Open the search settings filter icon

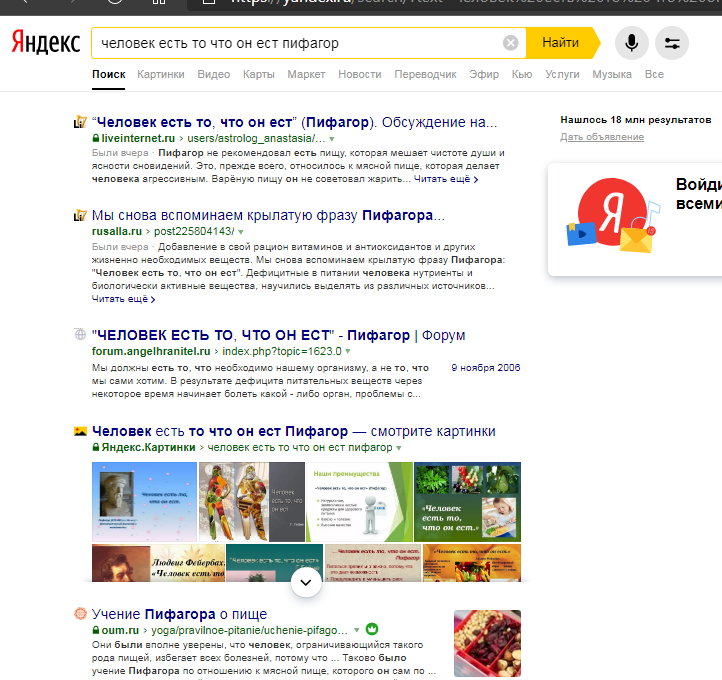672,43
